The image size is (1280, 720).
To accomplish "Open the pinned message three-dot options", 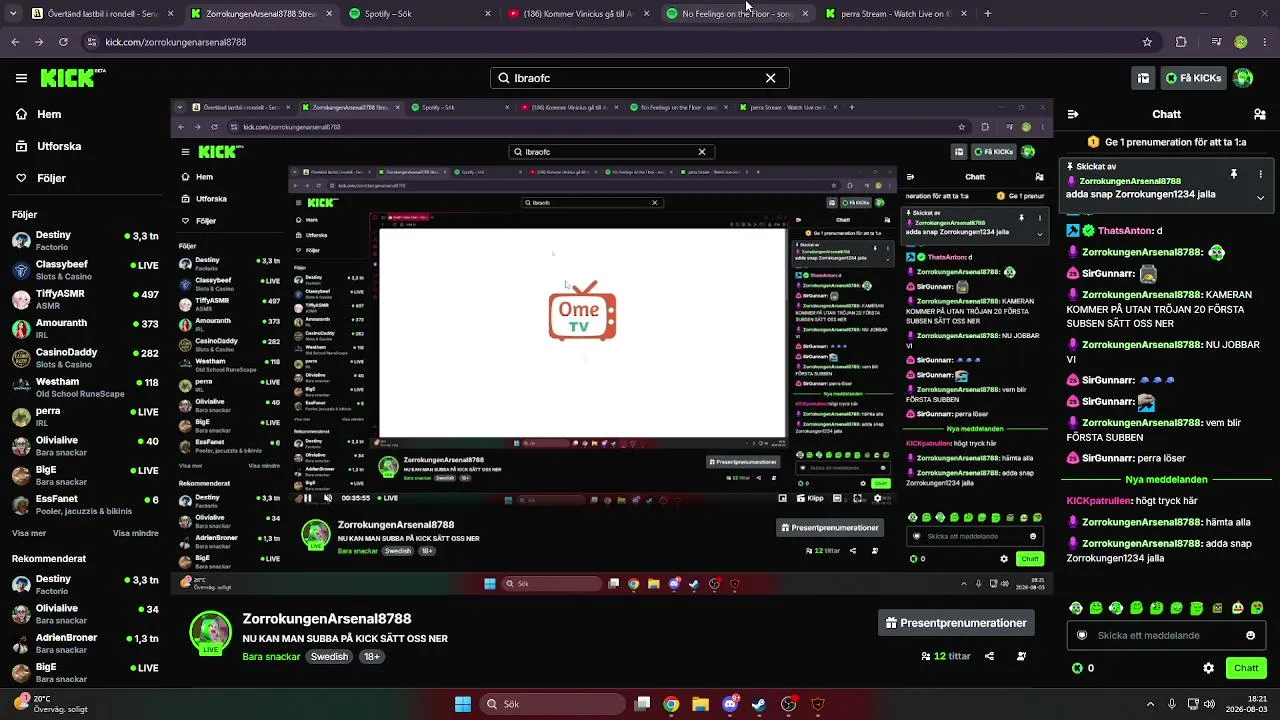I will [x=1260, y=174].
